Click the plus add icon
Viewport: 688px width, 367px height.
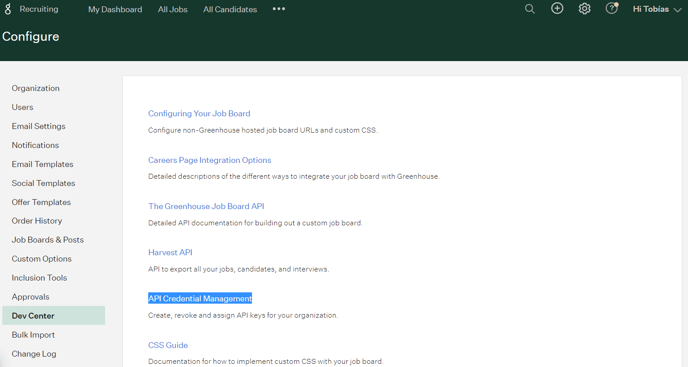pyautogui.click(x=557, y=8)
